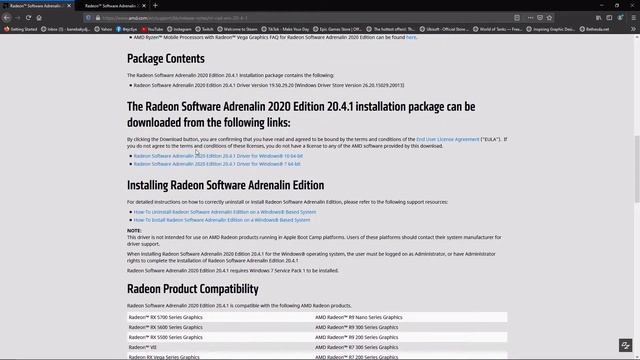Open Twitch bookmark
The height and width of the screenshot is (360, 640).
204,29
